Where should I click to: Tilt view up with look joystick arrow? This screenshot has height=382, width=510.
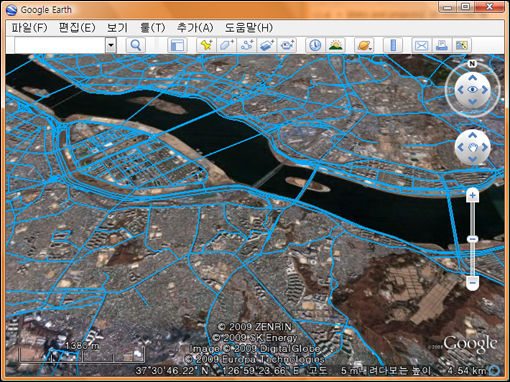[x=473, y=78]
